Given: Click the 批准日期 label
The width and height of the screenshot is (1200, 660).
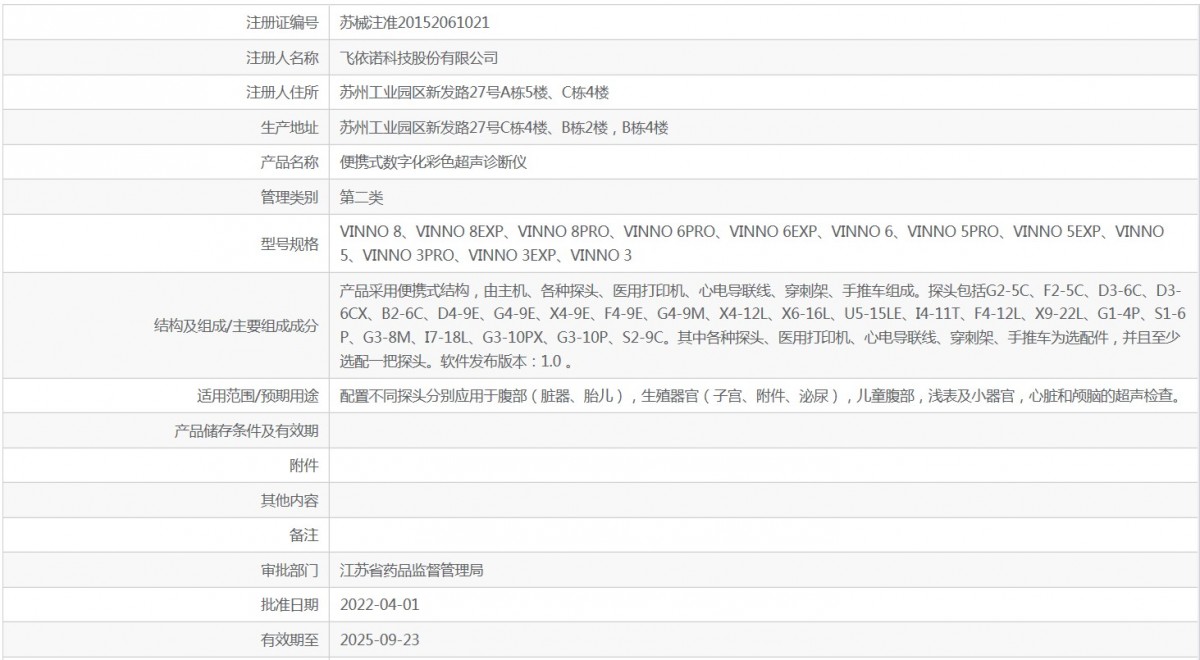Looking at the screenshot, I should [x=289, y=605].
